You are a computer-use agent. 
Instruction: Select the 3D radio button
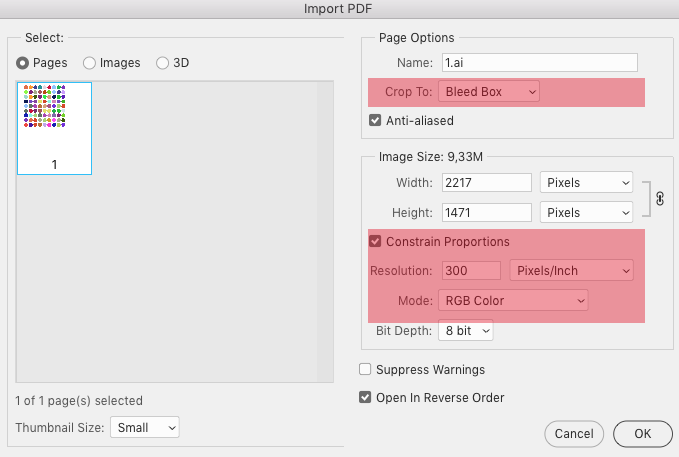[x=163, y=62]
